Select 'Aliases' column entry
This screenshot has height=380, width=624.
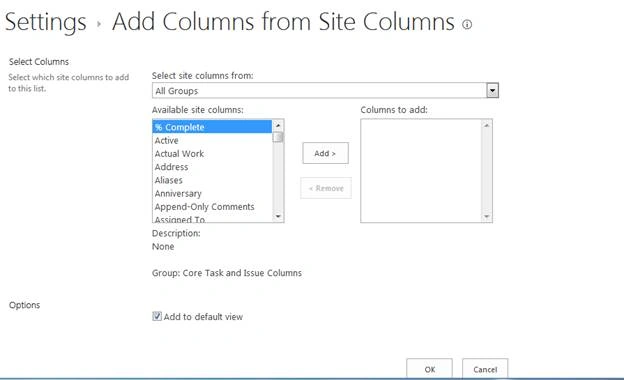coord(213,180)
